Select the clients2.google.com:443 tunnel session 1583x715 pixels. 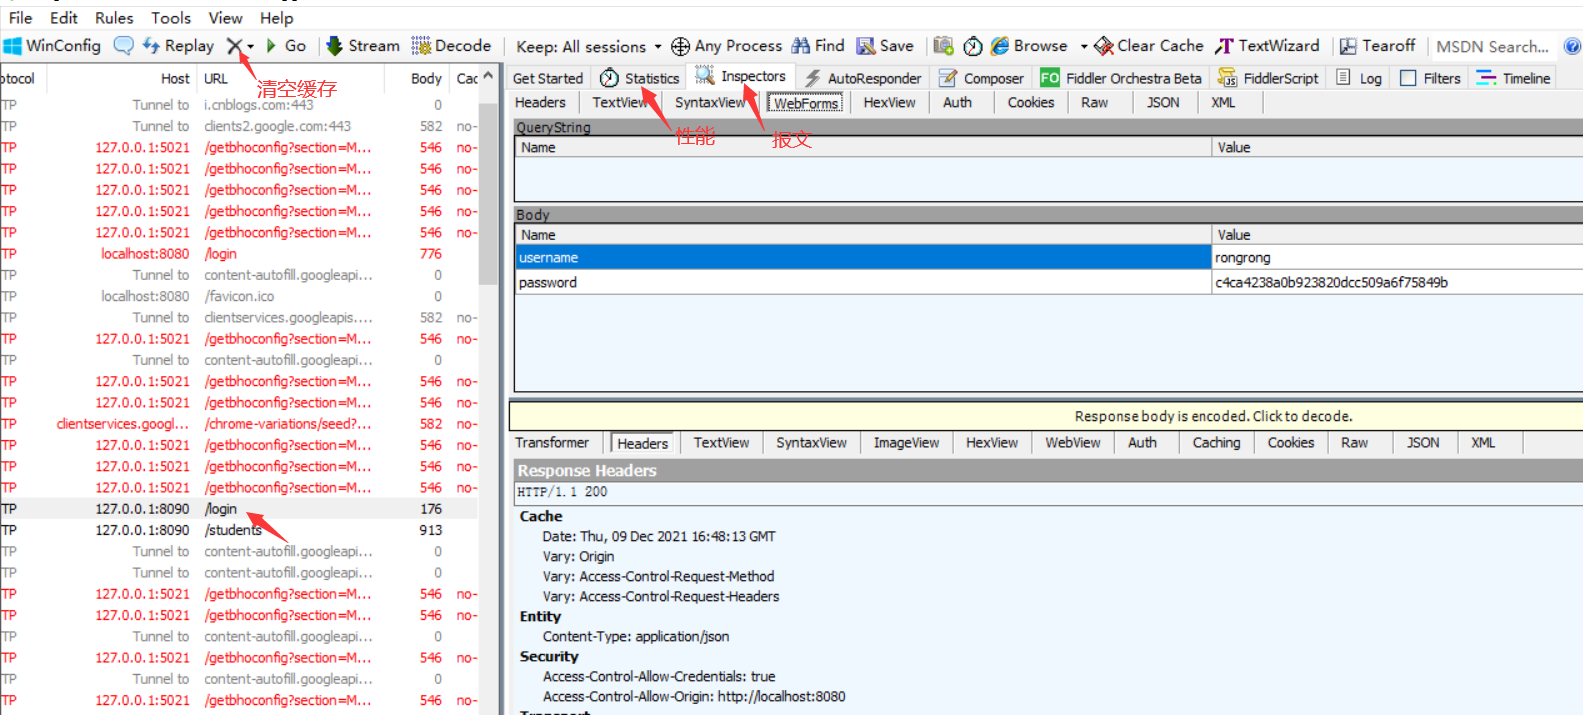point(239,126)
